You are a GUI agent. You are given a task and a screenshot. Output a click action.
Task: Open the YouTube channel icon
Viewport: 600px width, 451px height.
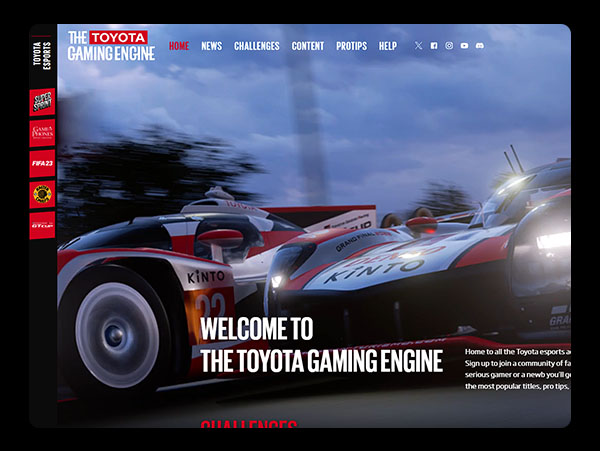[x=464, y=46]
